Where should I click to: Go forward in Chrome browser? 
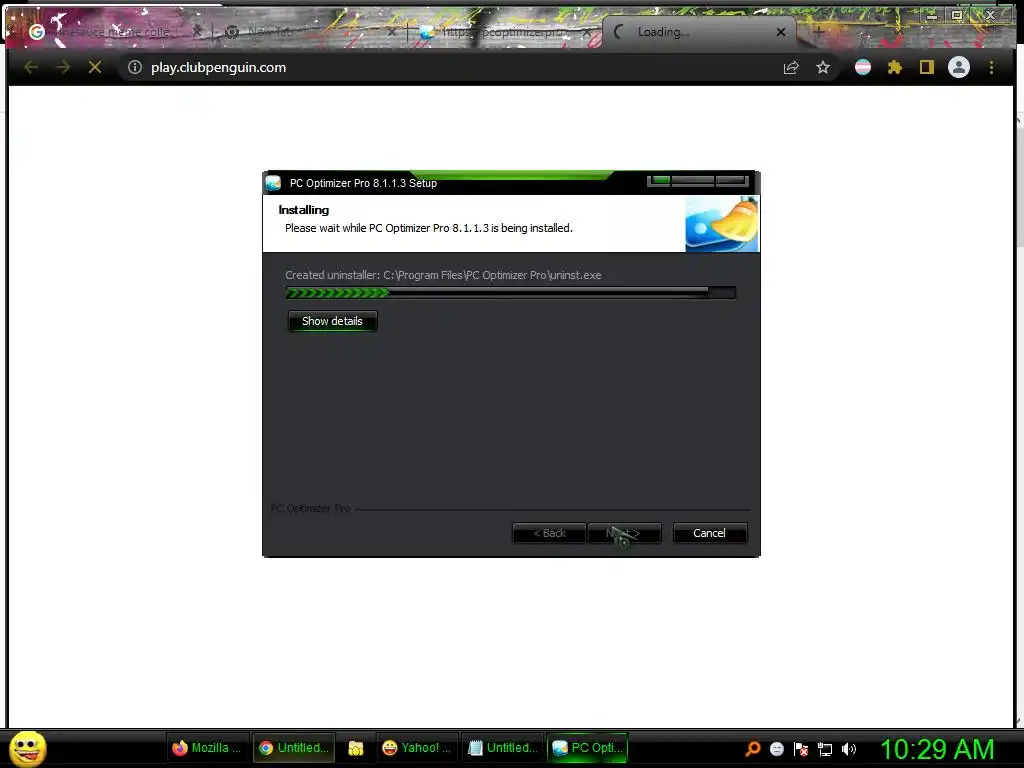63,67
